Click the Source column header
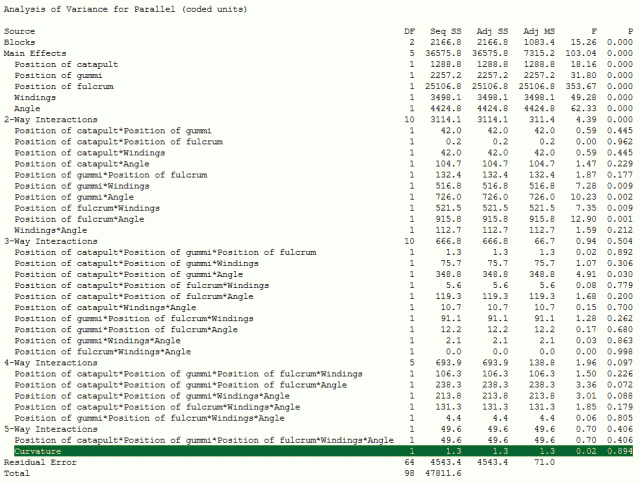640x483 pixels. pyautogui.click(x=19, y=32)
